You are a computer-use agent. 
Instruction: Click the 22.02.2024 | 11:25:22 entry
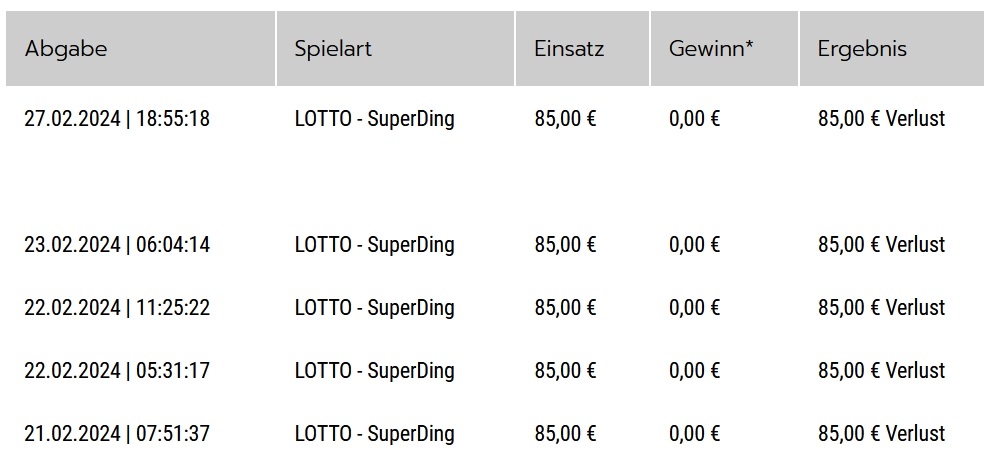click(x=117, y=307)
